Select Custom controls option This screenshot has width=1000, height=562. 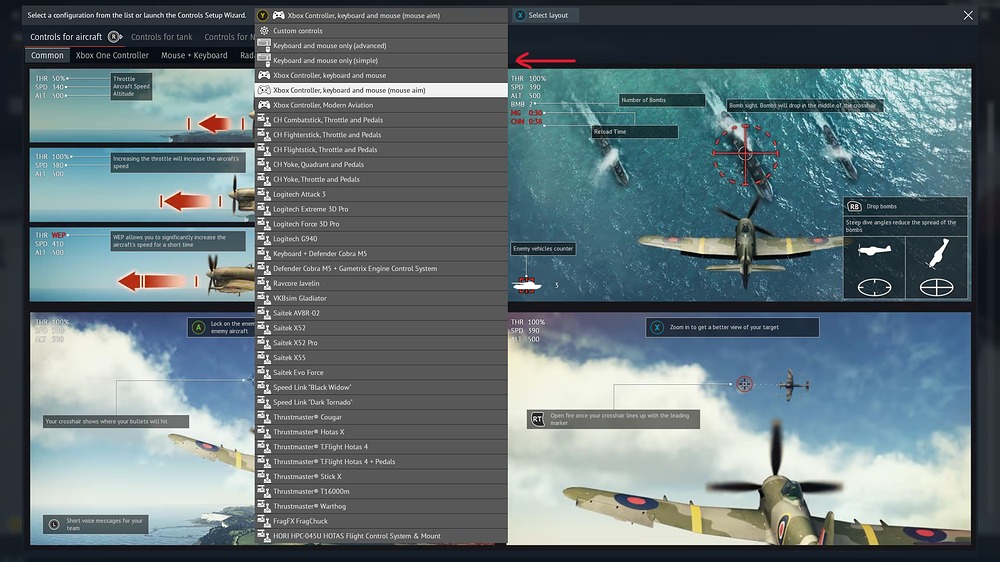pos(381,31)
